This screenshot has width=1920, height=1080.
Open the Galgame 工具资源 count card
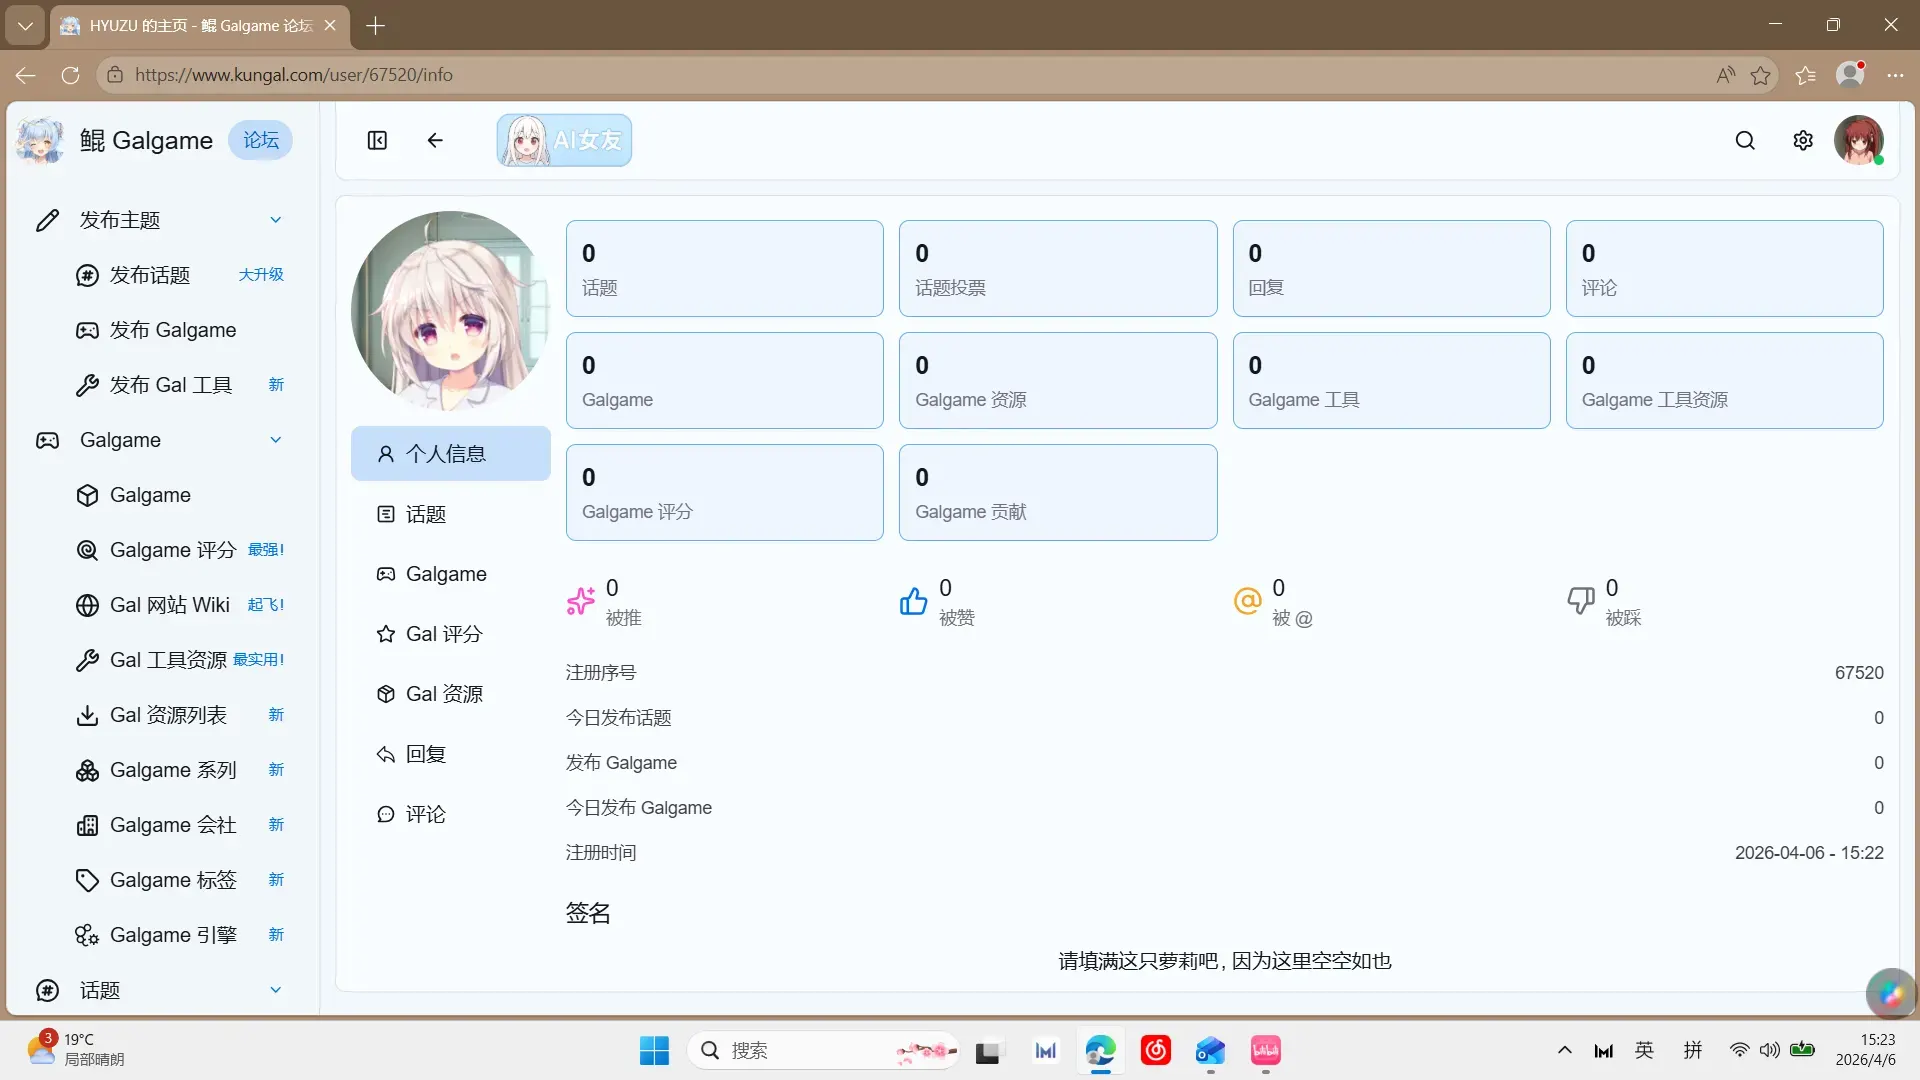pos(1725,381)
